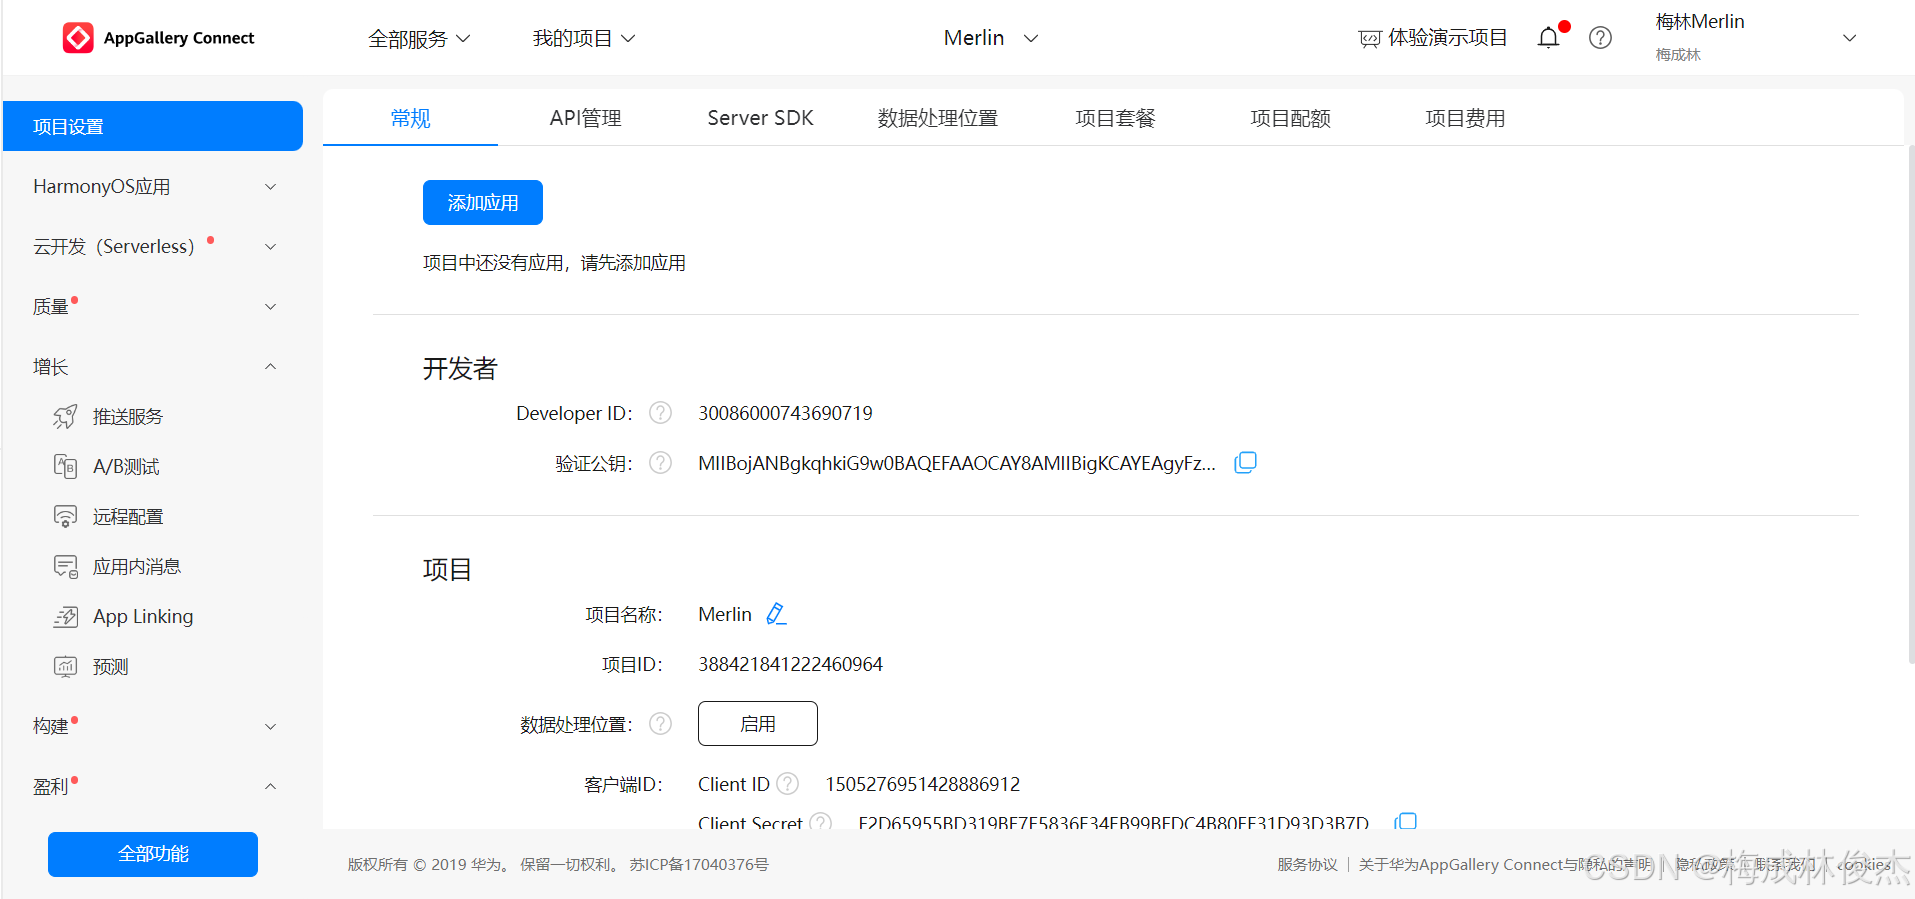
Task: Switch to the 项目套餐 tab
Action: 1115,118
